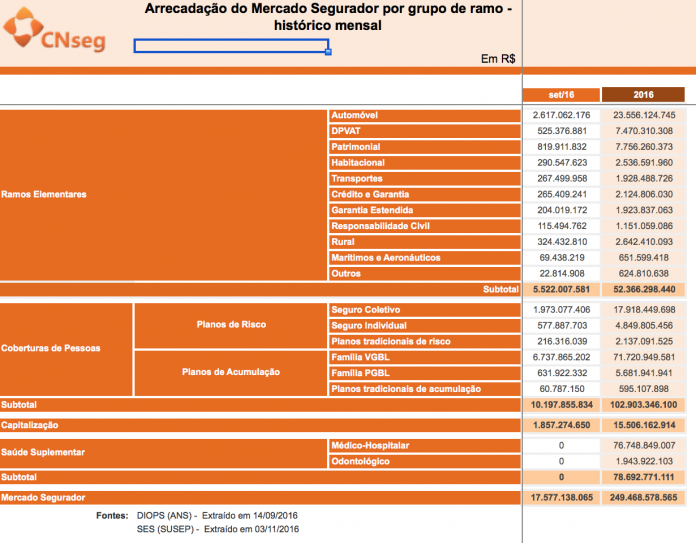Click the Capitalização row label
The width and height of the screenshot is (696, 543).
point(32,425)
